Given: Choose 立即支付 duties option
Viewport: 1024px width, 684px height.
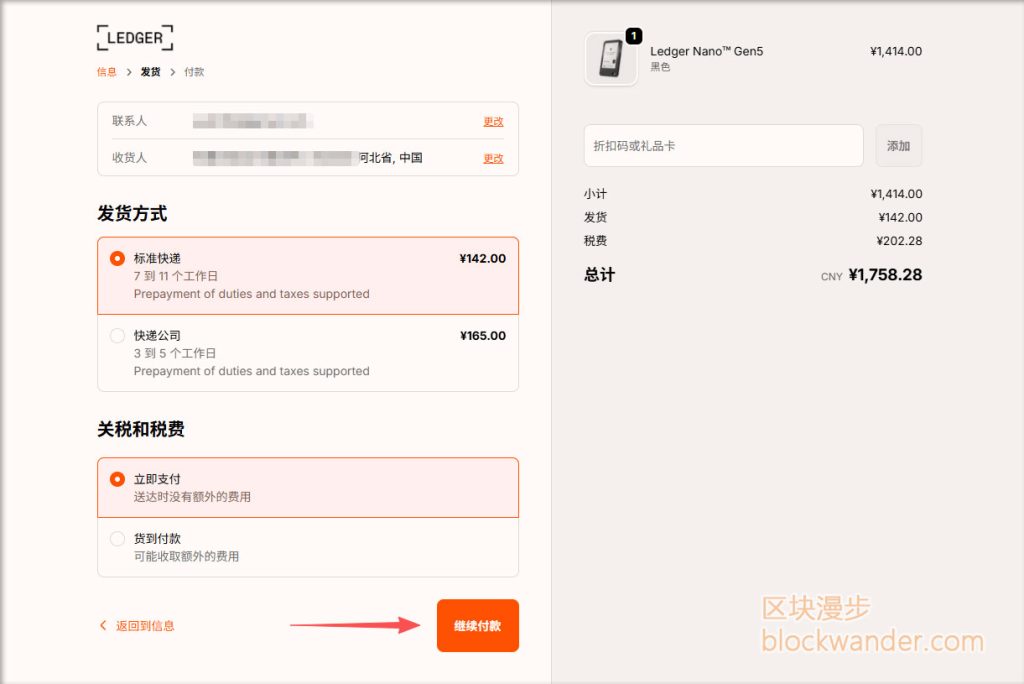Looking at the screenshot, I should point(308,487).
